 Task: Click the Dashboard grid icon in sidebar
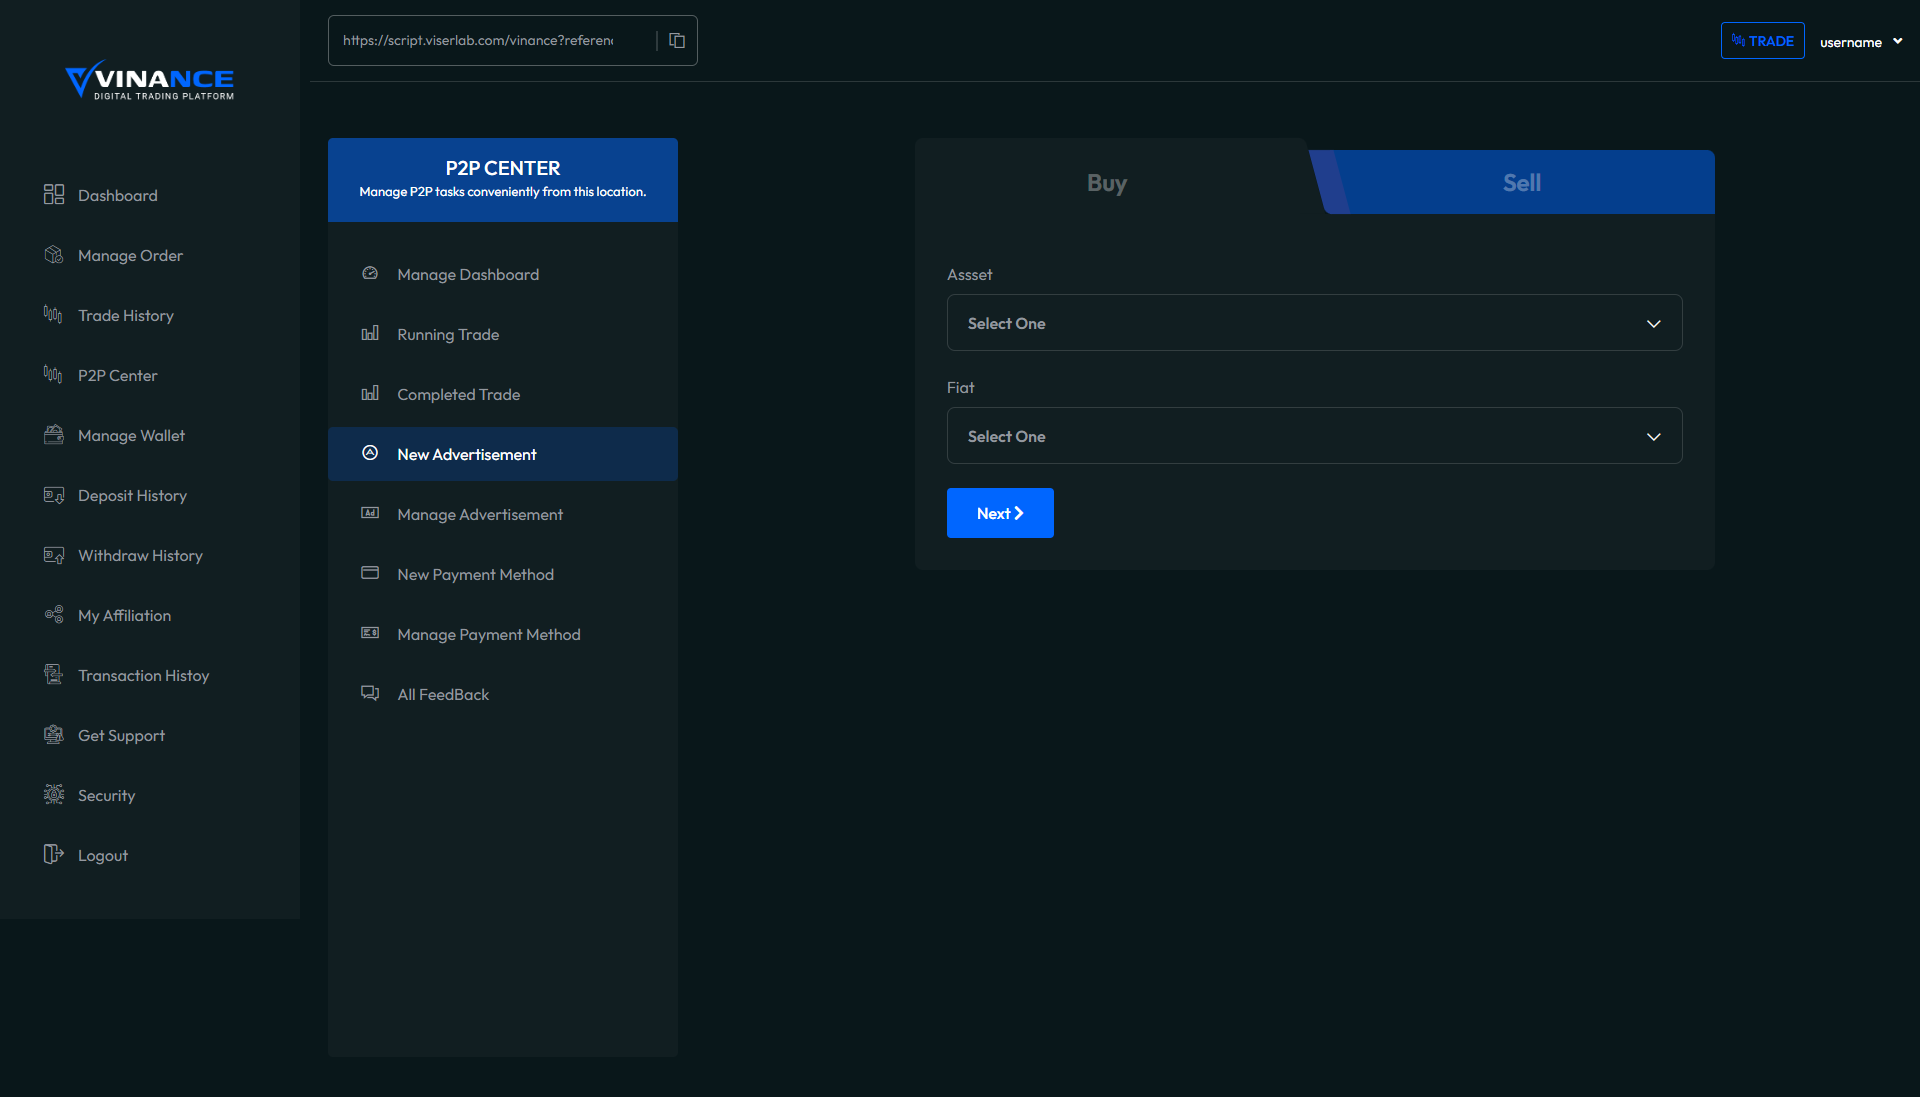(x=54, y=195)
